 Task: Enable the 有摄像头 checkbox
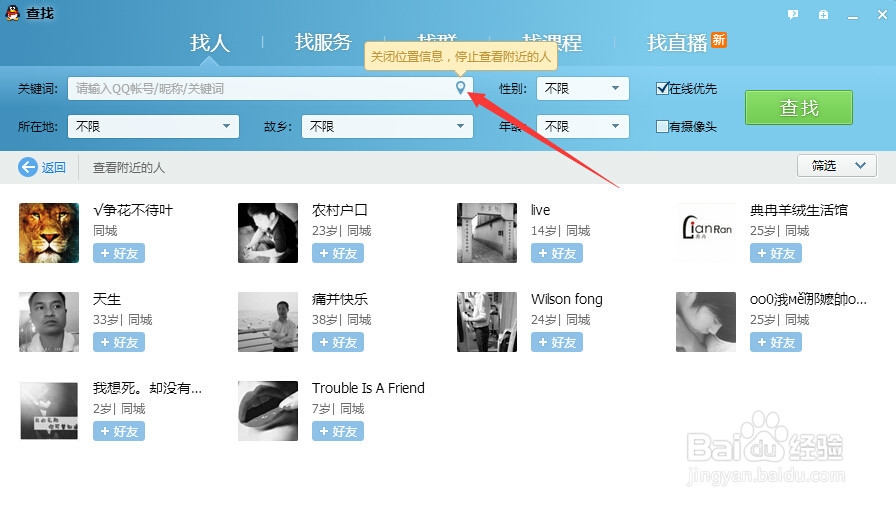click(662, 126)
